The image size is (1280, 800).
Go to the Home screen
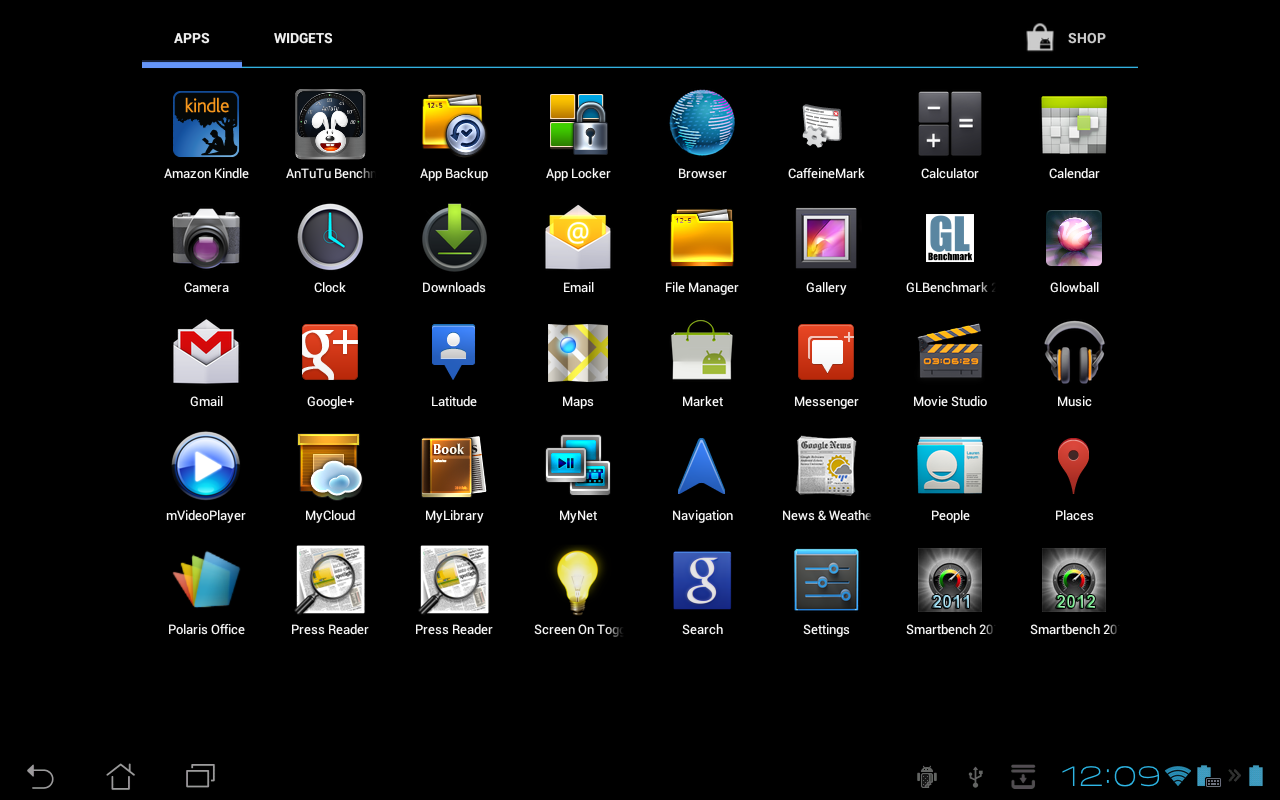pos(120,776)
